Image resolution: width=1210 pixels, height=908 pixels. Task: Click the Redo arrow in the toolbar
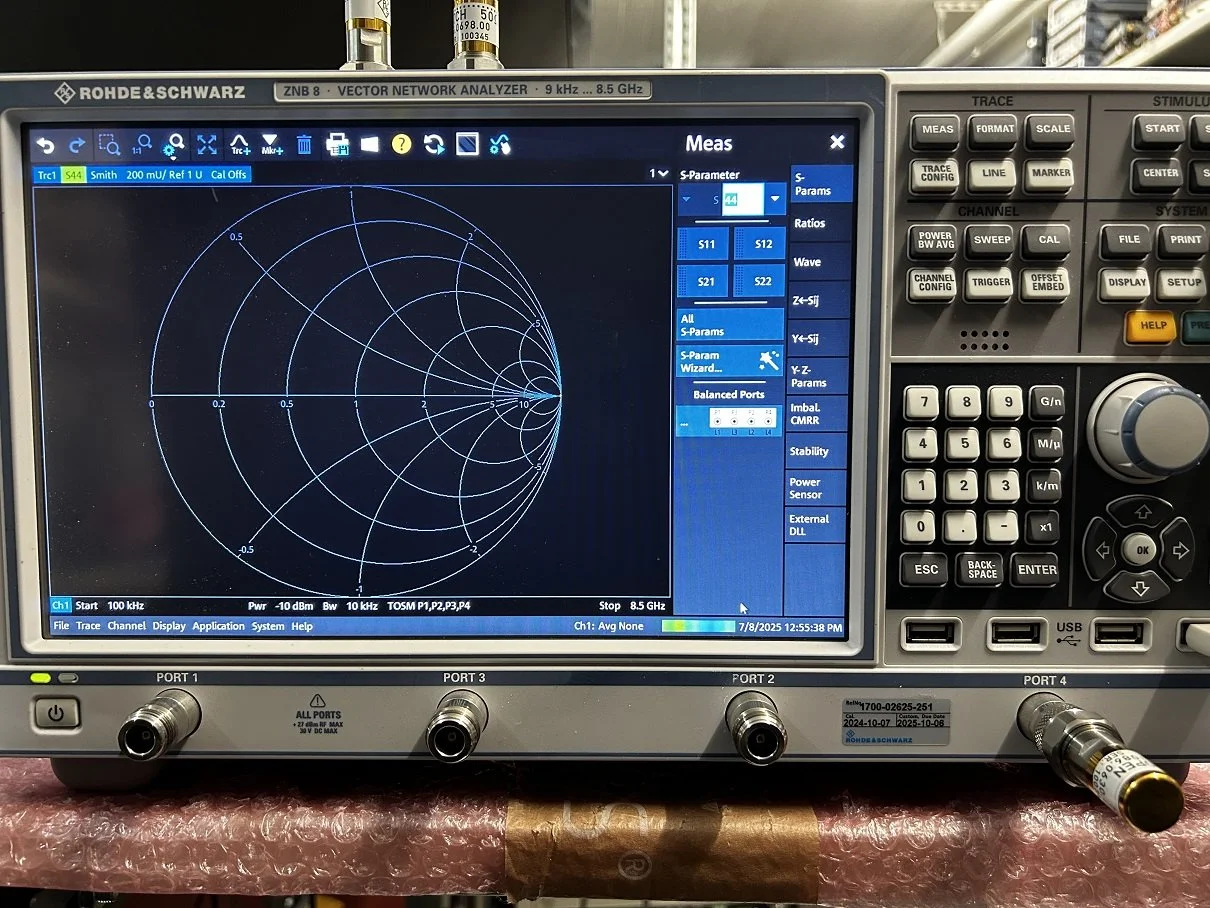click(x=77, y=146)
